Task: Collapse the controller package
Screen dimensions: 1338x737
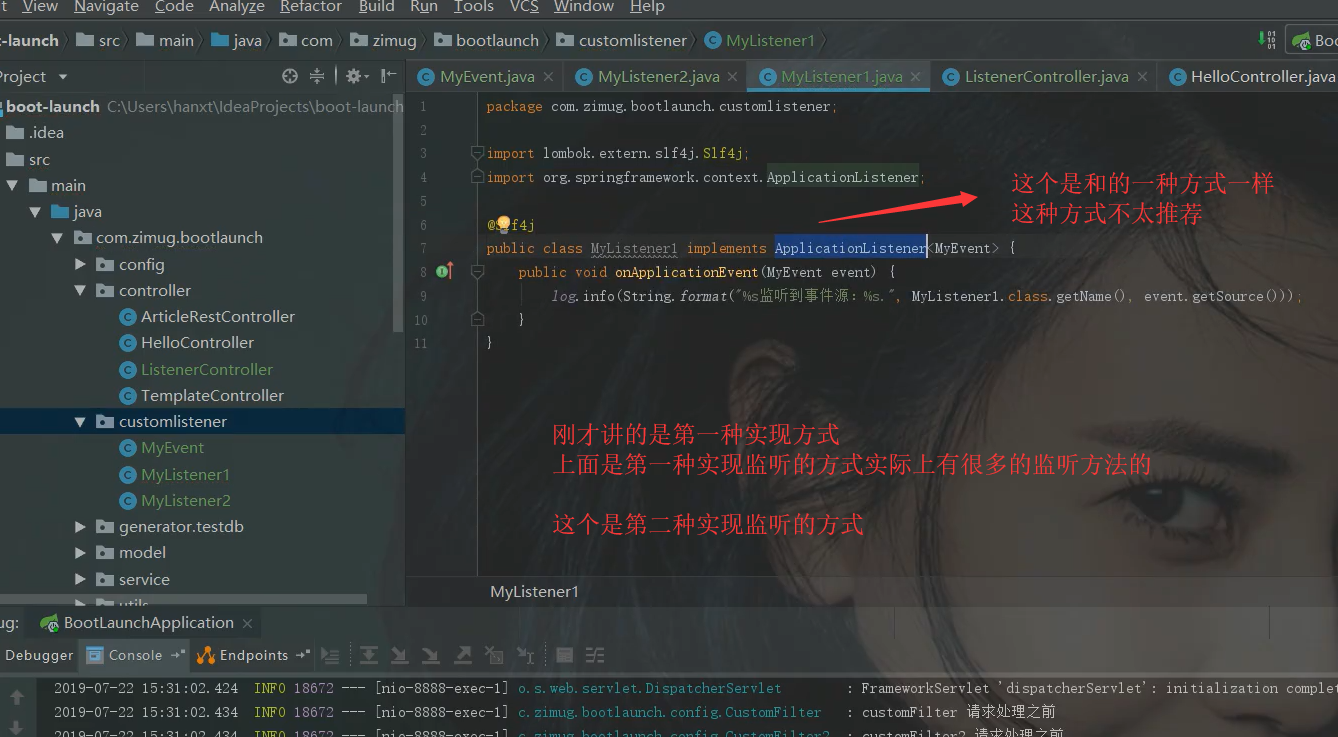Action: pyautogui.click(x=81, y=291)
